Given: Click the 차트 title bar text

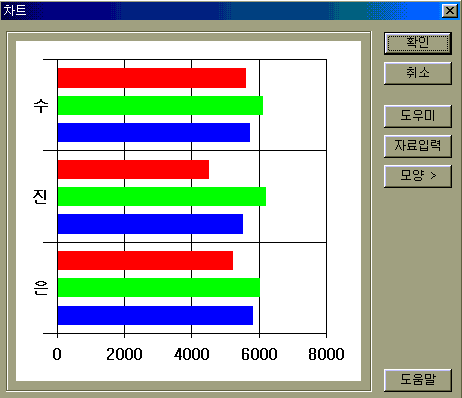Looking at the screenshot, I should point(14,10).
